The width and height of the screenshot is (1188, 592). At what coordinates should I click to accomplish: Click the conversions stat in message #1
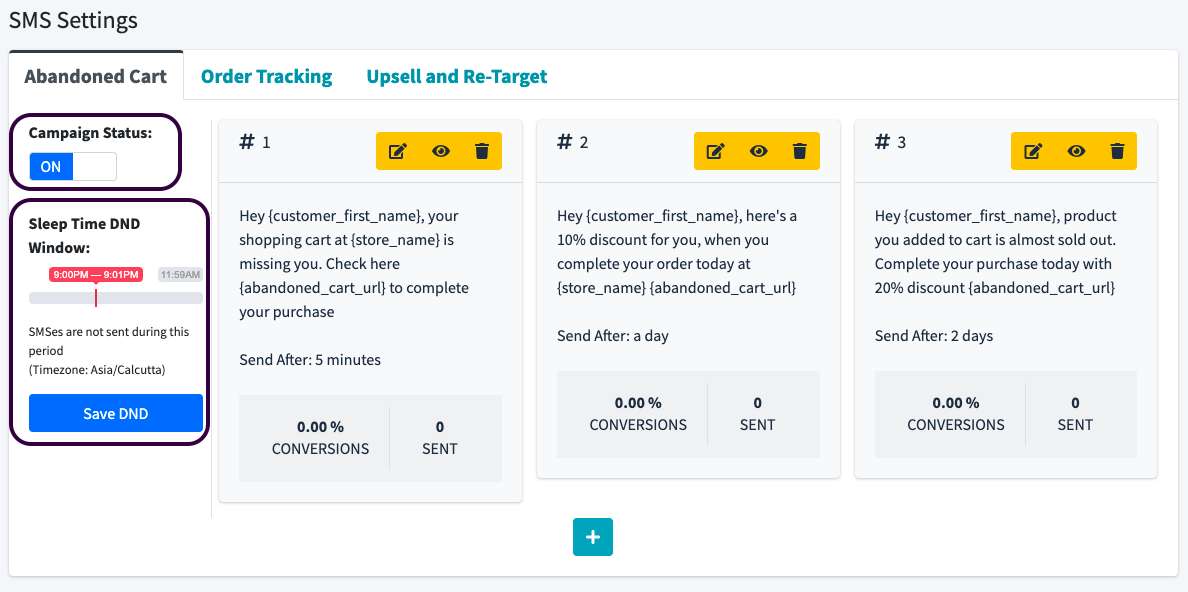[x=320, y=438]
